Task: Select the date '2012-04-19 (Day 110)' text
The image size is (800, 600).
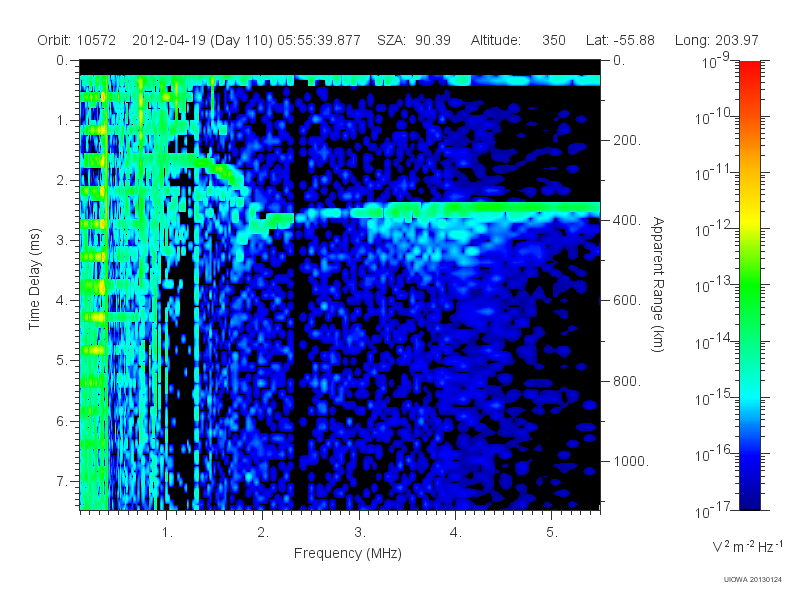Action: [x=203, y=40]
